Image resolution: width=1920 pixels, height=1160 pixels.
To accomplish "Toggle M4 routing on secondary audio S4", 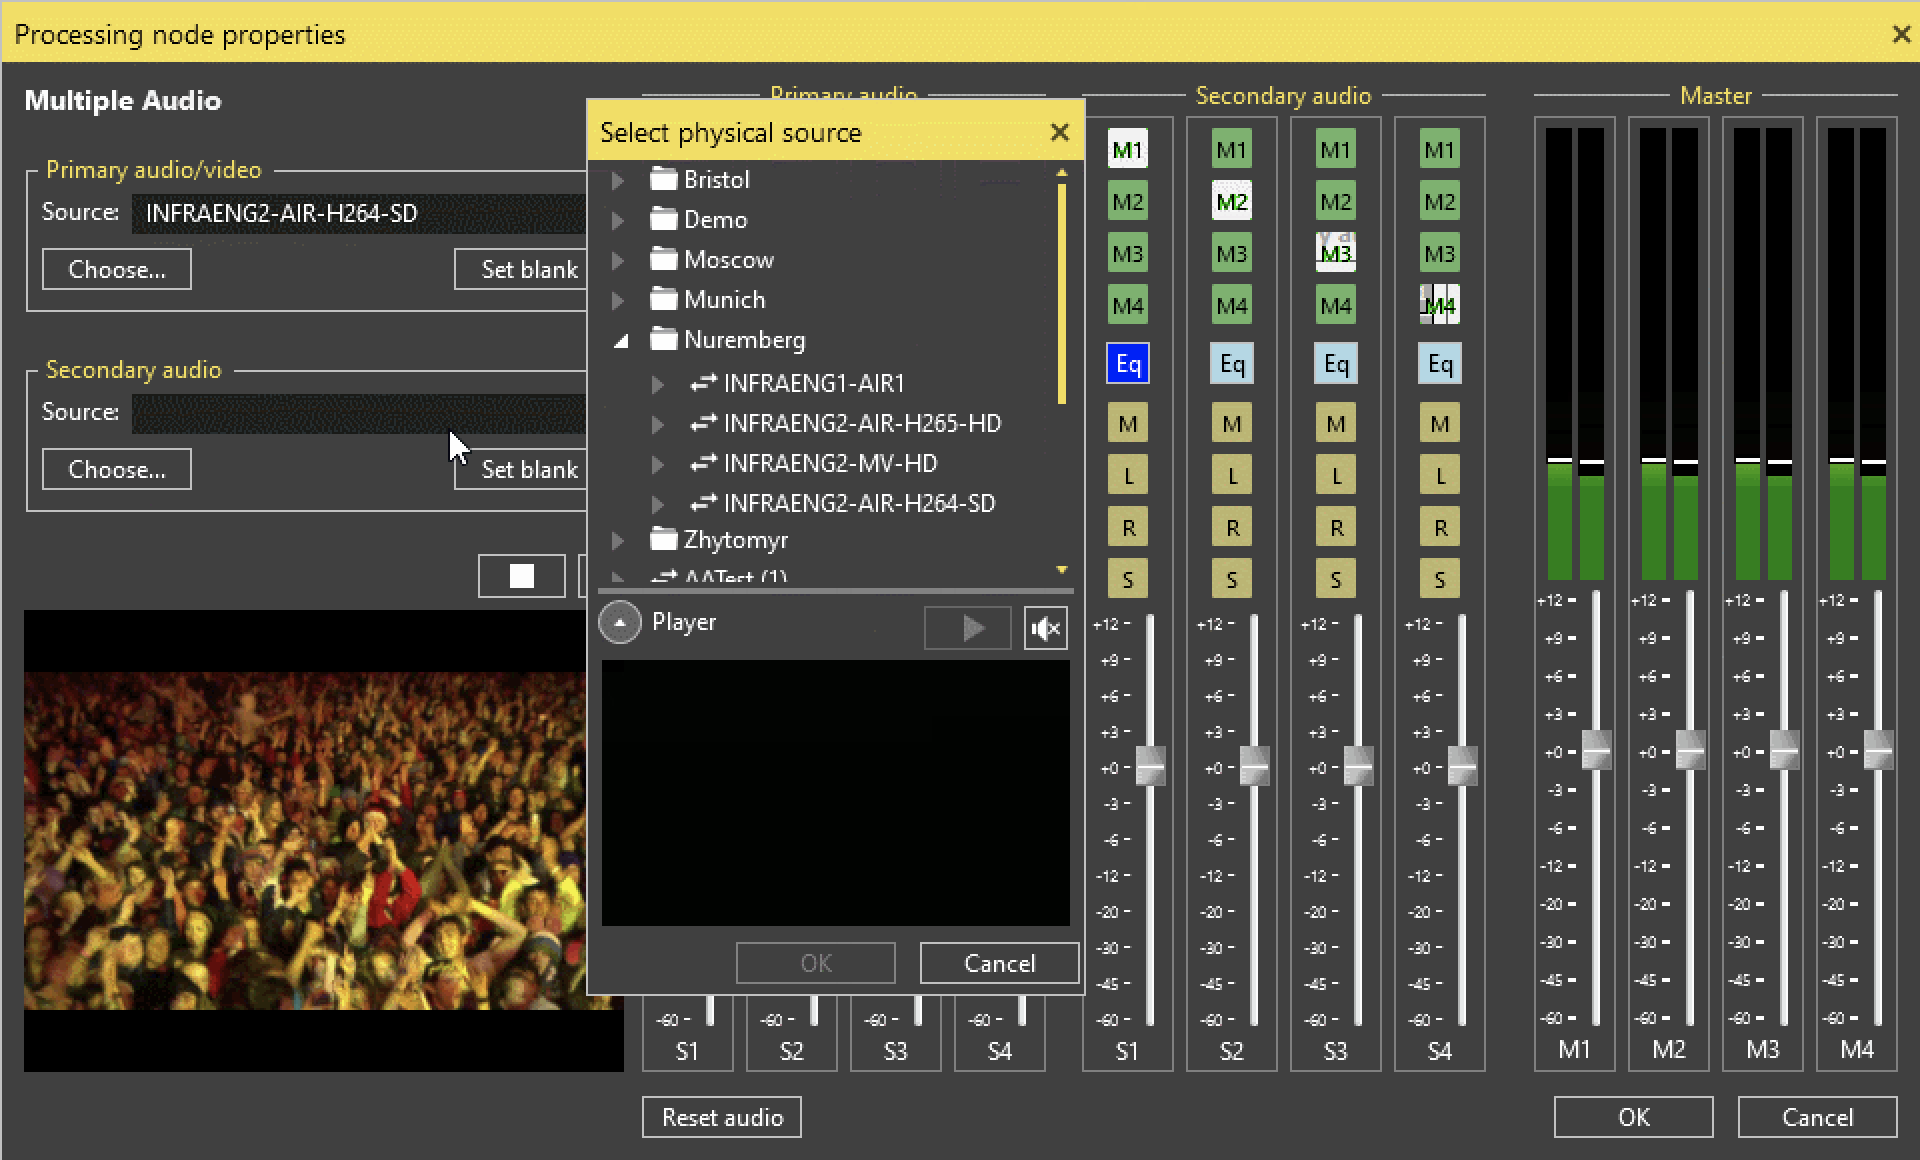I will [1439, 306].
